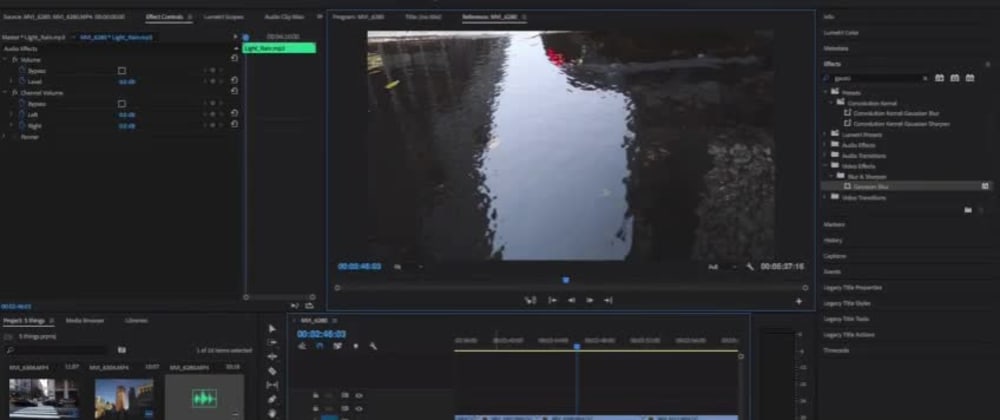The image size is (1000, 420).
Task: Click the export icon below Effect Controls
Action: [x=309, y=306]
